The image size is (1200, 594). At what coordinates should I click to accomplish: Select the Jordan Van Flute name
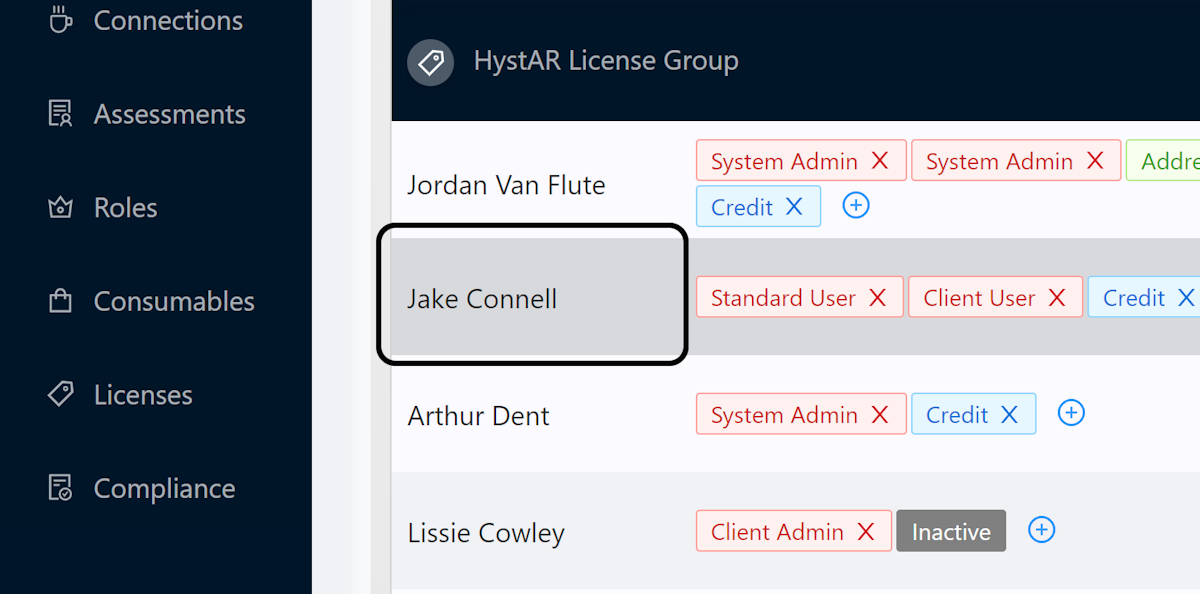(x=506, y=185)
